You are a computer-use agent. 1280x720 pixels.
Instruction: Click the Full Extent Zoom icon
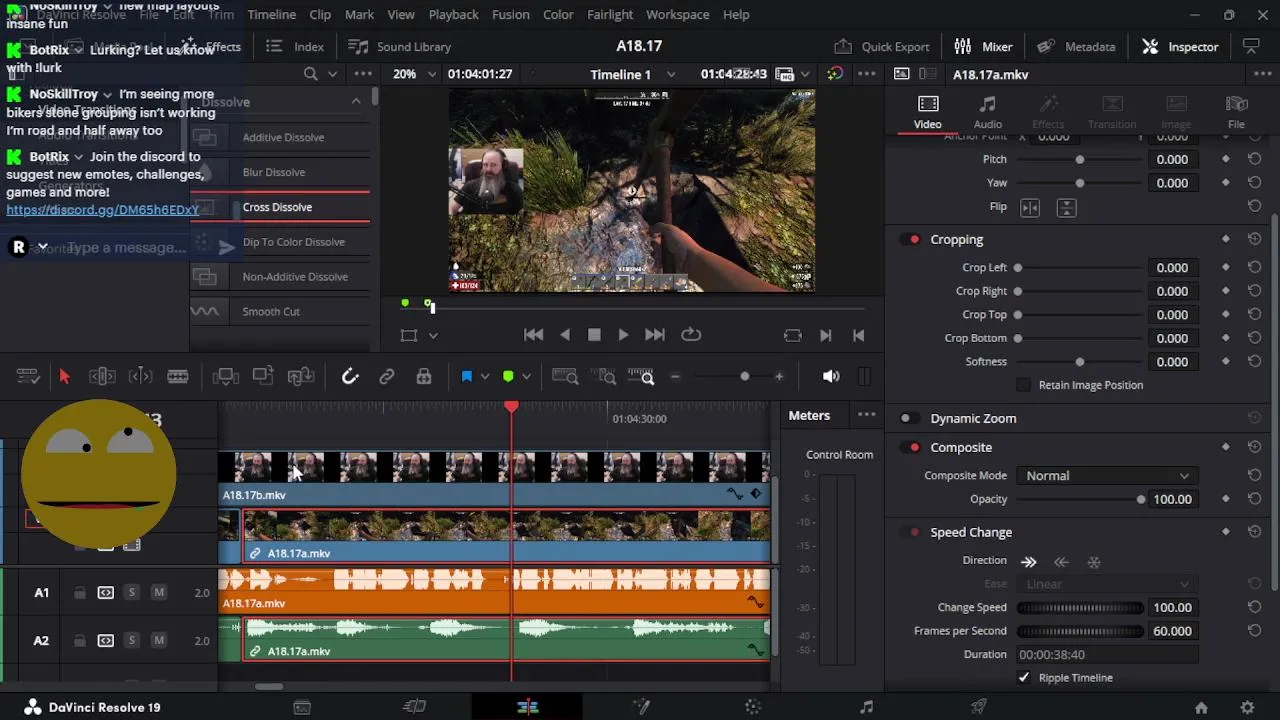565,376
